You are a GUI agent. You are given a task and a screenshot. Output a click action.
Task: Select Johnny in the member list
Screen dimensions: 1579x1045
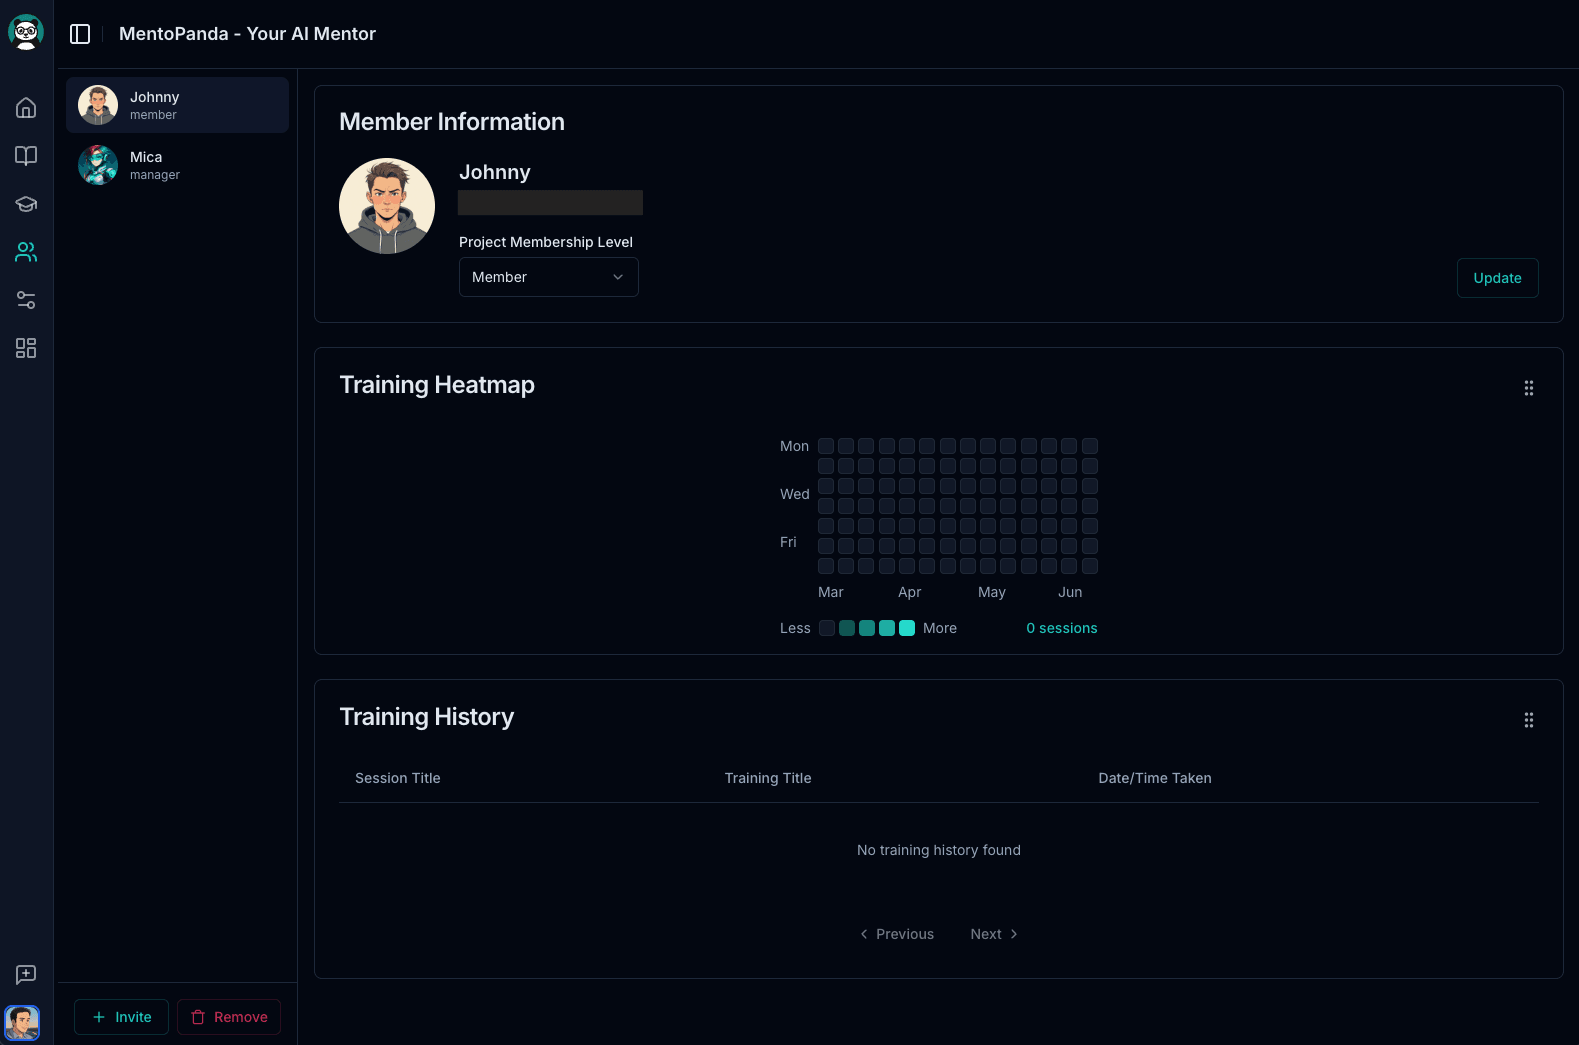coord(177,105)
